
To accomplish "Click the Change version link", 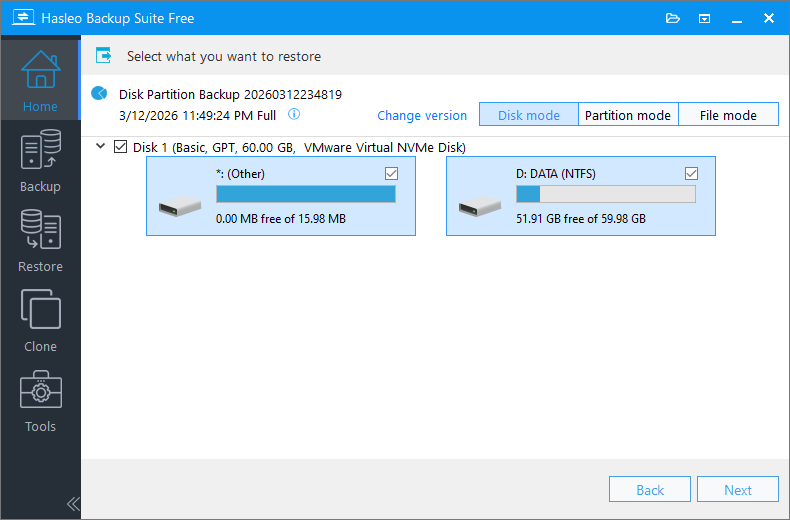I will pos(422,115).
